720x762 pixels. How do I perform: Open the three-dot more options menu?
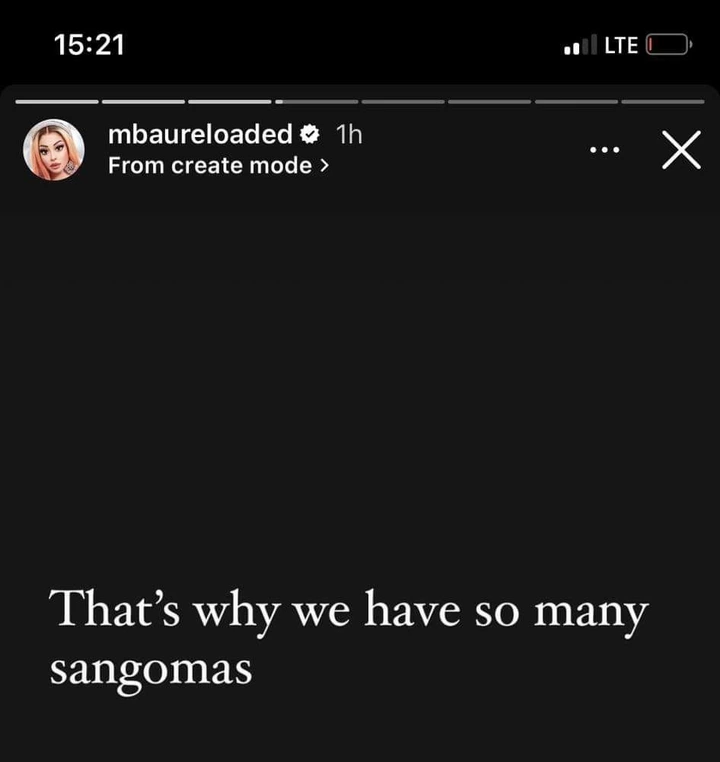tap(604, 150)
